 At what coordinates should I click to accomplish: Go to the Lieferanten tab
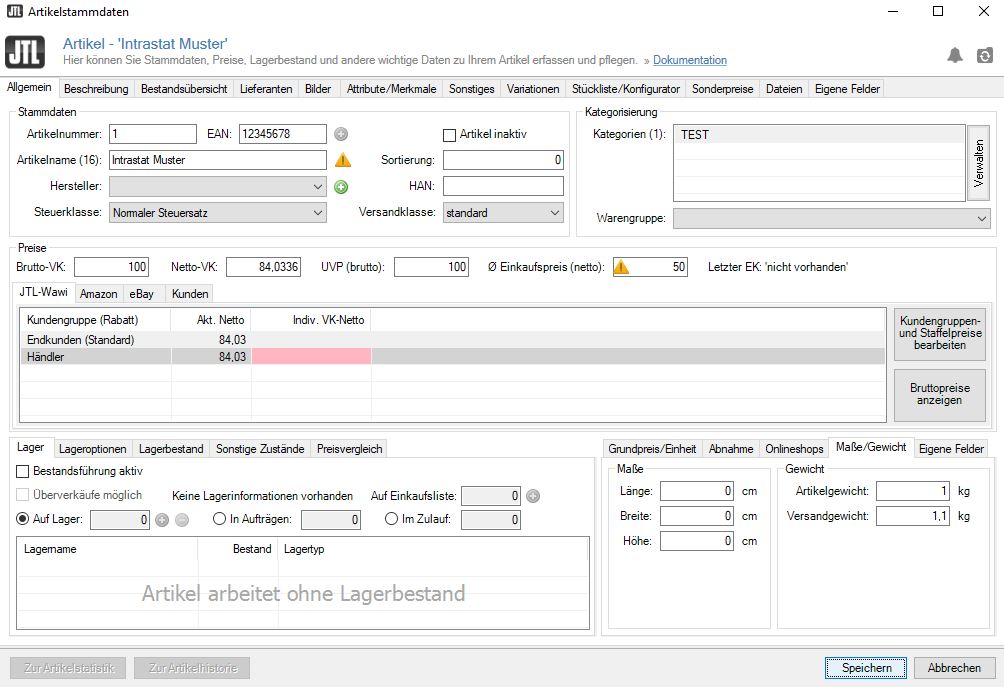pos(266,89)
